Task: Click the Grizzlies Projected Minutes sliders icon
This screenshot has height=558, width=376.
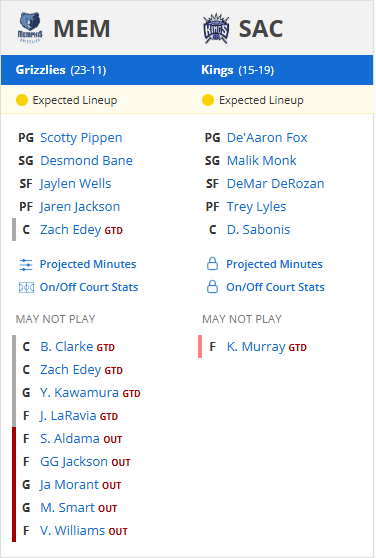Action: point(26,264)
